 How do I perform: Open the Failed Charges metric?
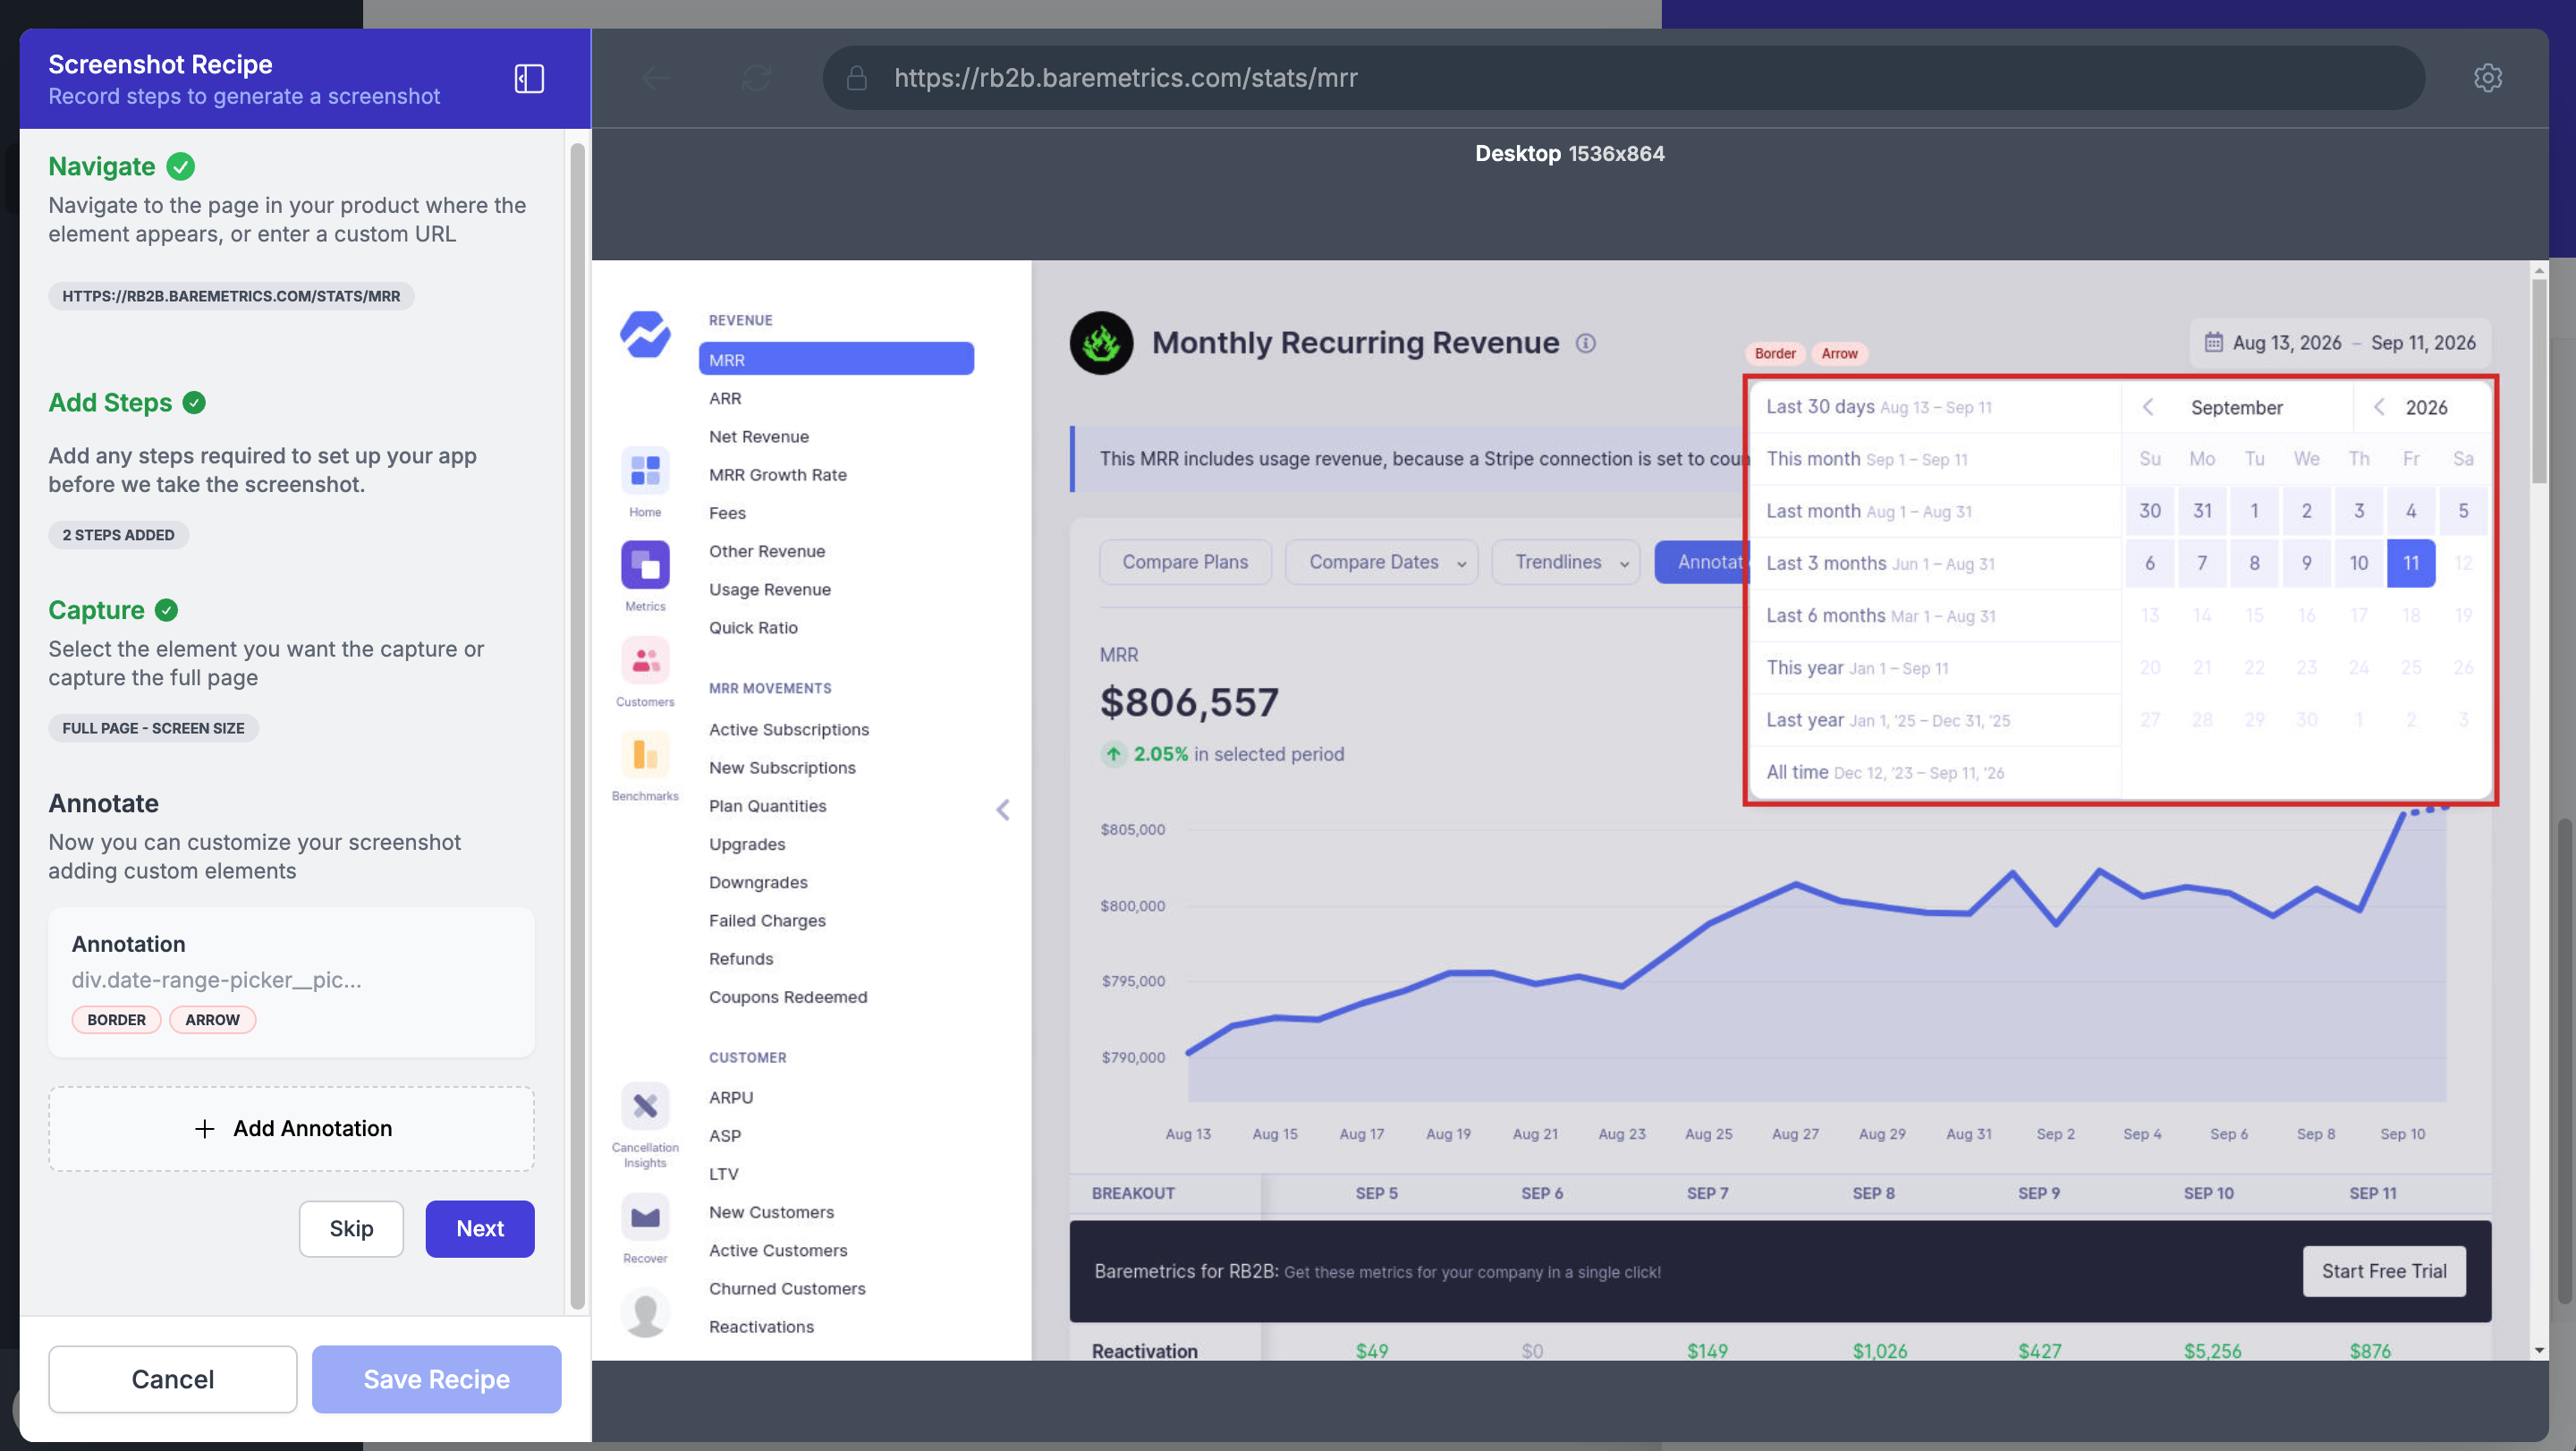767,920
